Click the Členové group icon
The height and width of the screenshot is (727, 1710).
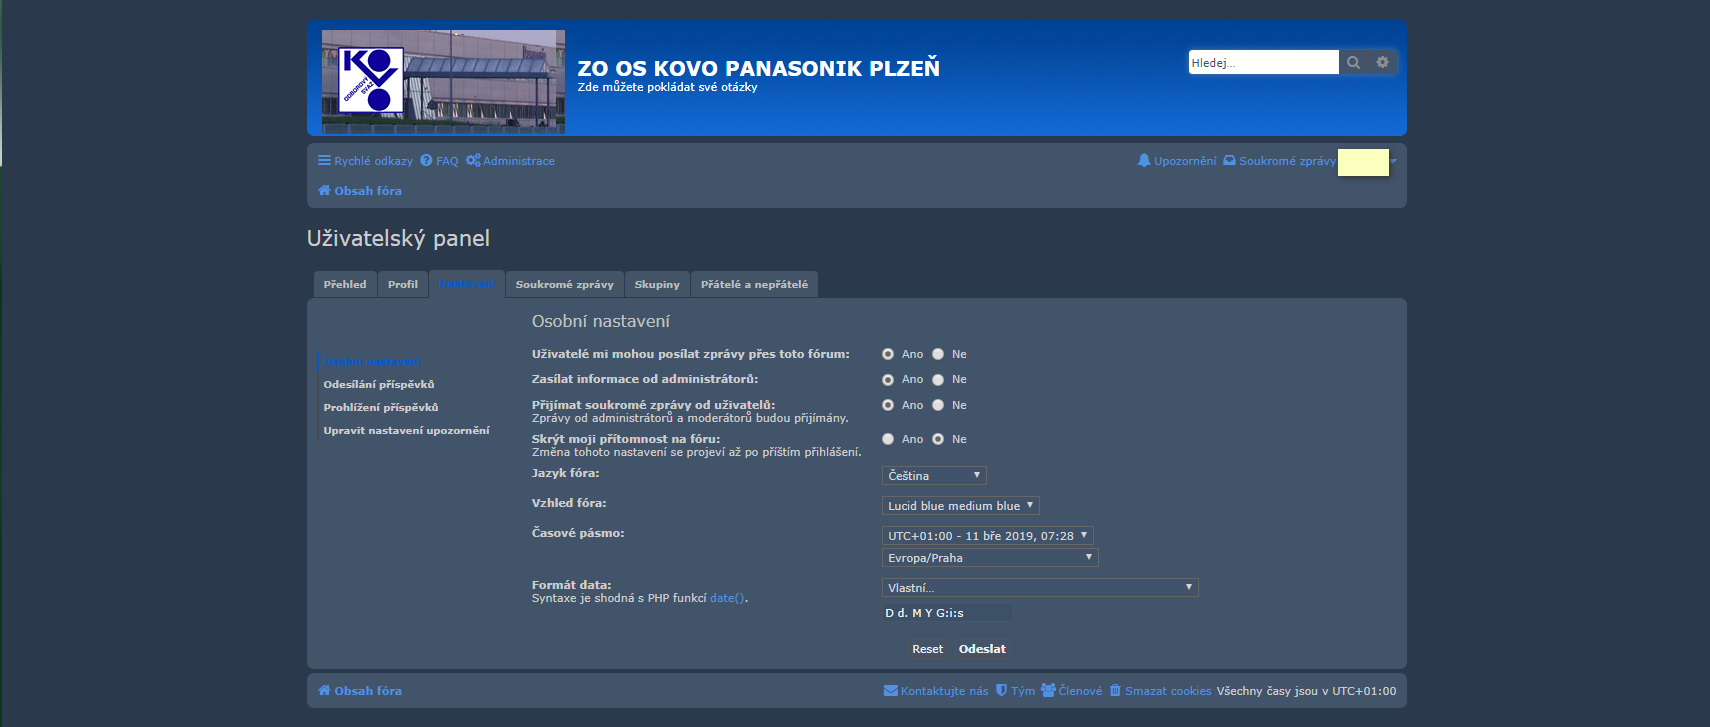click(x=1048, y=690)
